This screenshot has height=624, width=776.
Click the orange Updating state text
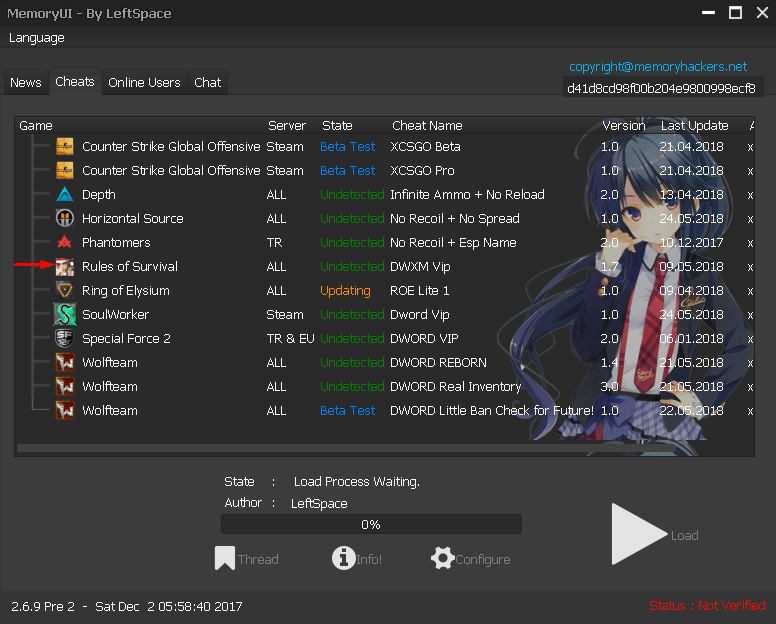(345, 290)
